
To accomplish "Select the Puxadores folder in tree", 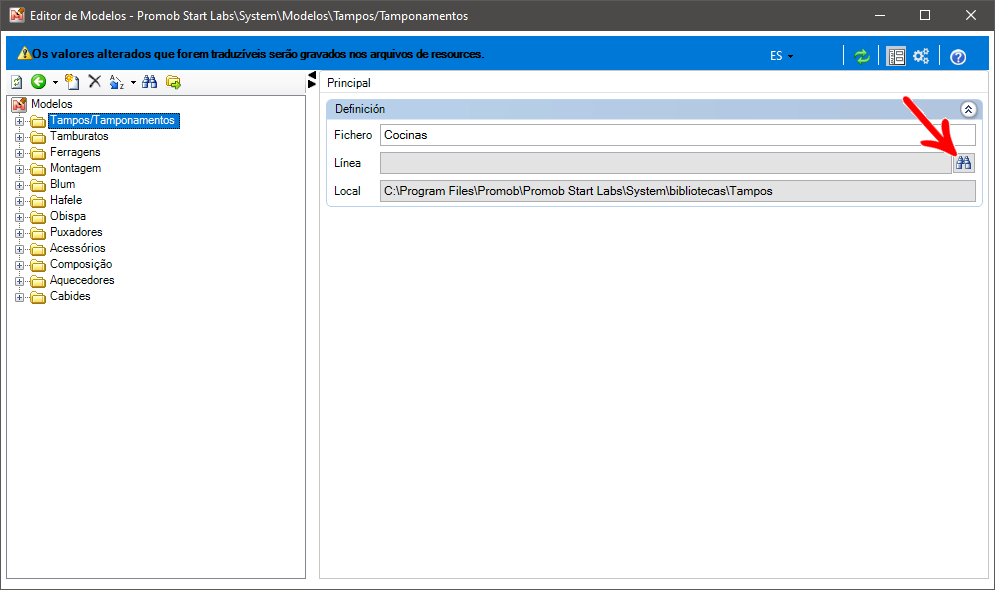I will coord(76,232).
